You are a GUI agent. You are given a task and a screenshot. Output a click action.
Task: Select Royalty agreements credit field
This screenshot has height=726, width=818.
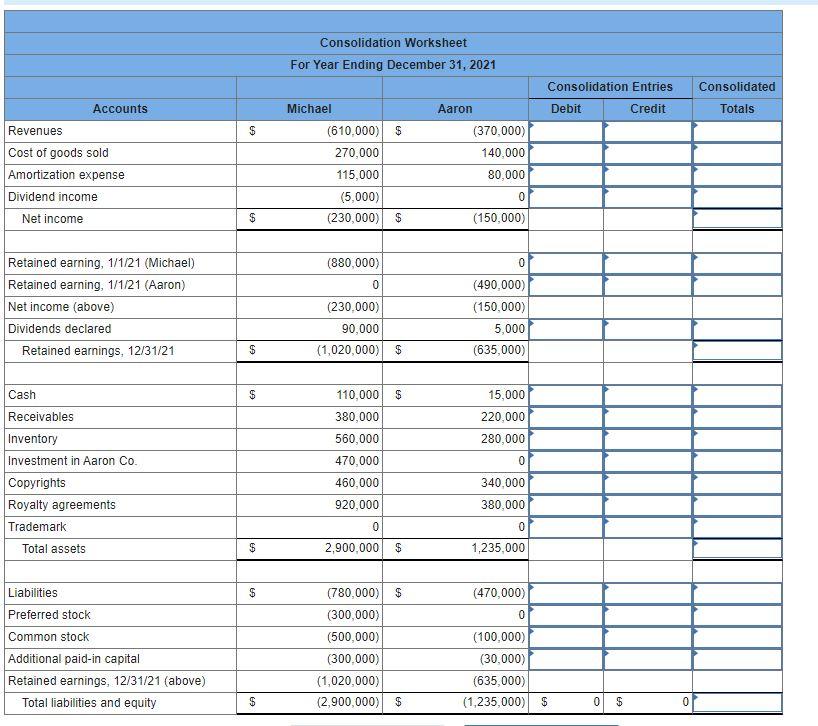coord(648,505)
